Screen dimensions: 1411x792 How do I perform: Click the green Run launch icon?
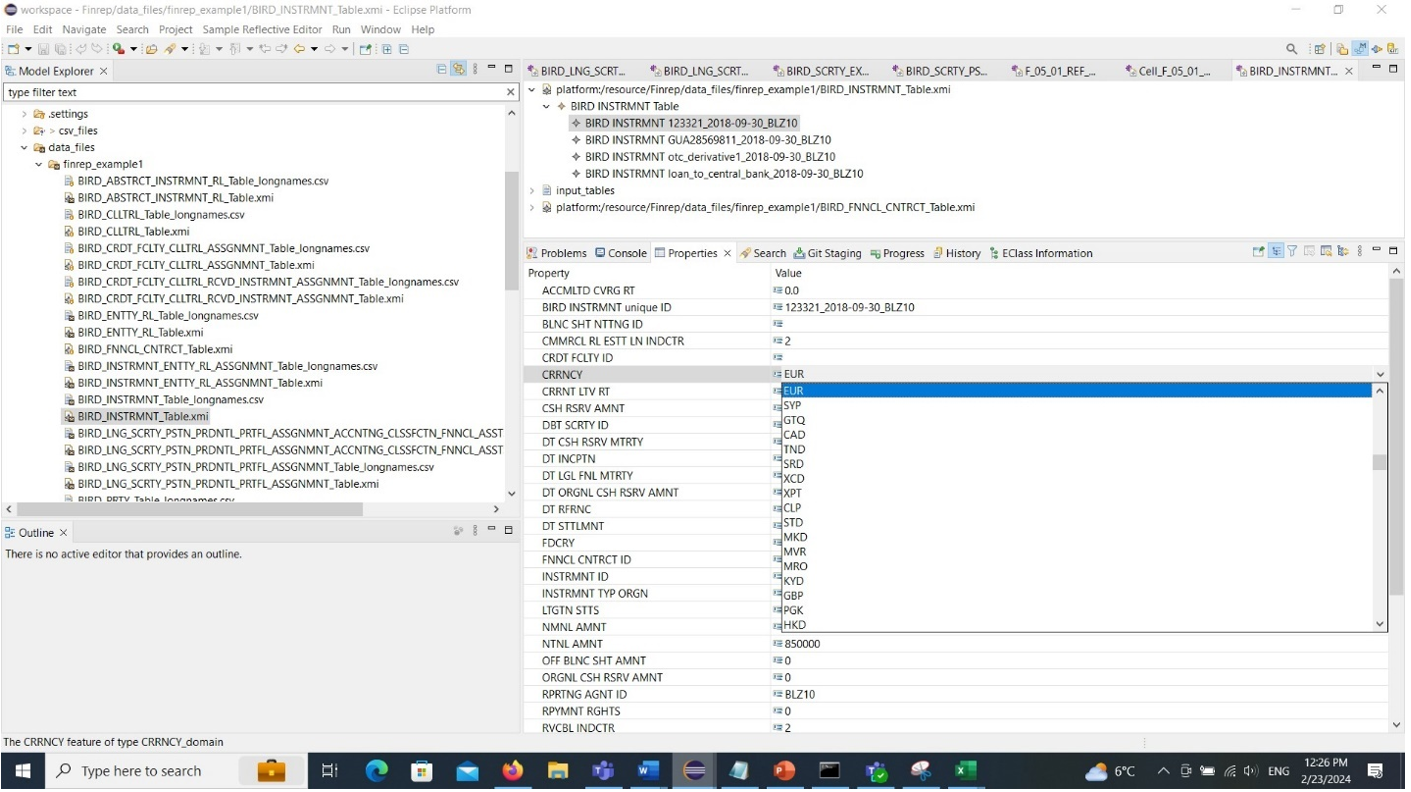pos(118,48)
